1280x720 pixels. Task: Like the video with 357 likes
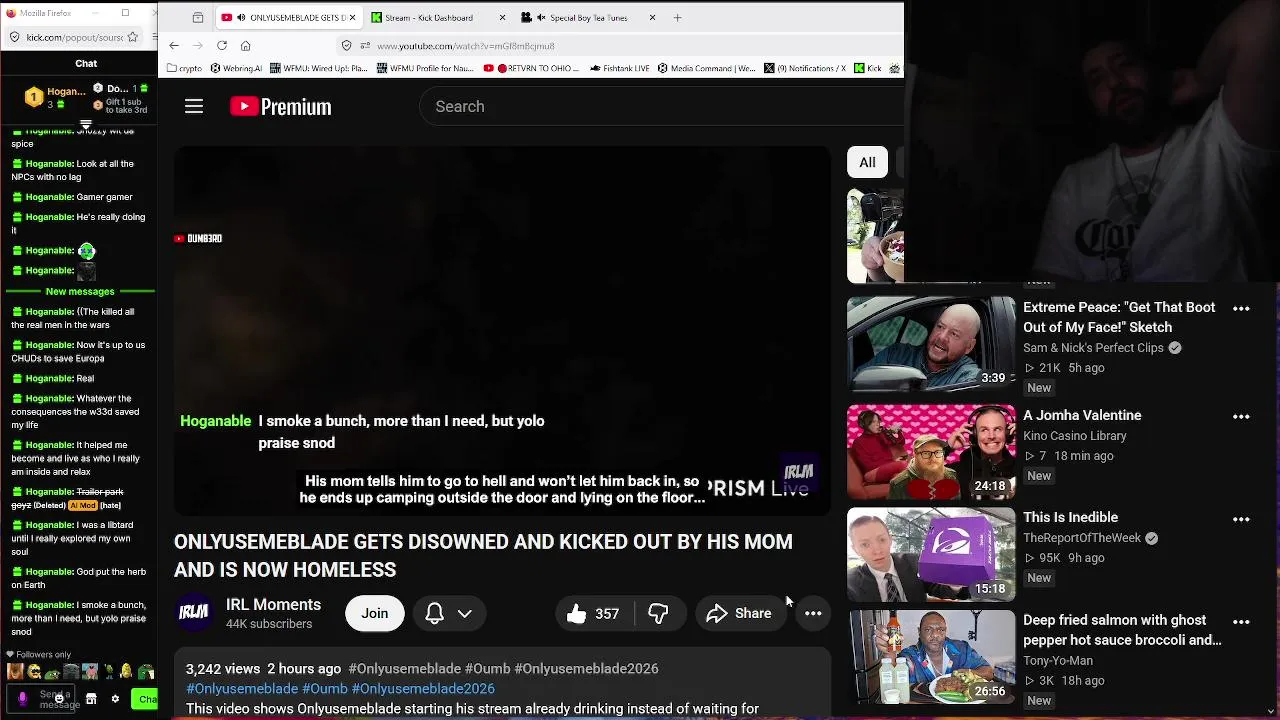(593, 614)
